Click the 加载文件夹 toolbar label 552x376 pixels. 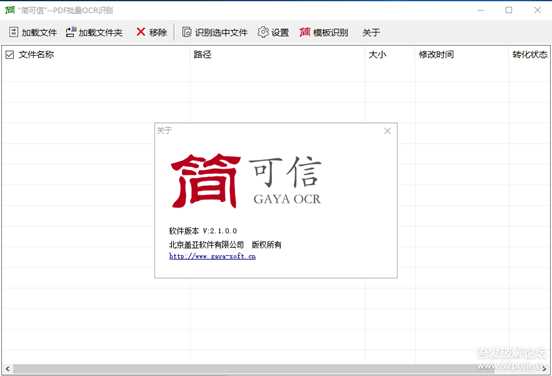coord(101,32)
